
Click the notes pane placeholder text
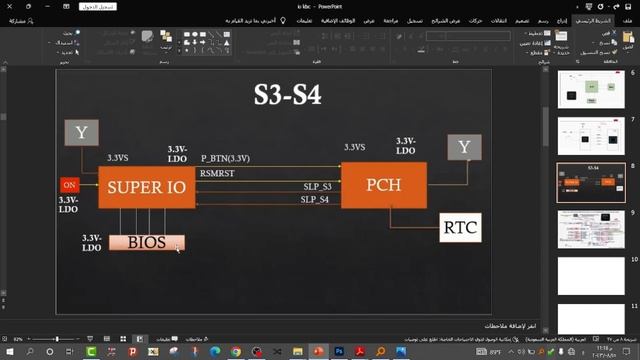(x=510, y=326)
